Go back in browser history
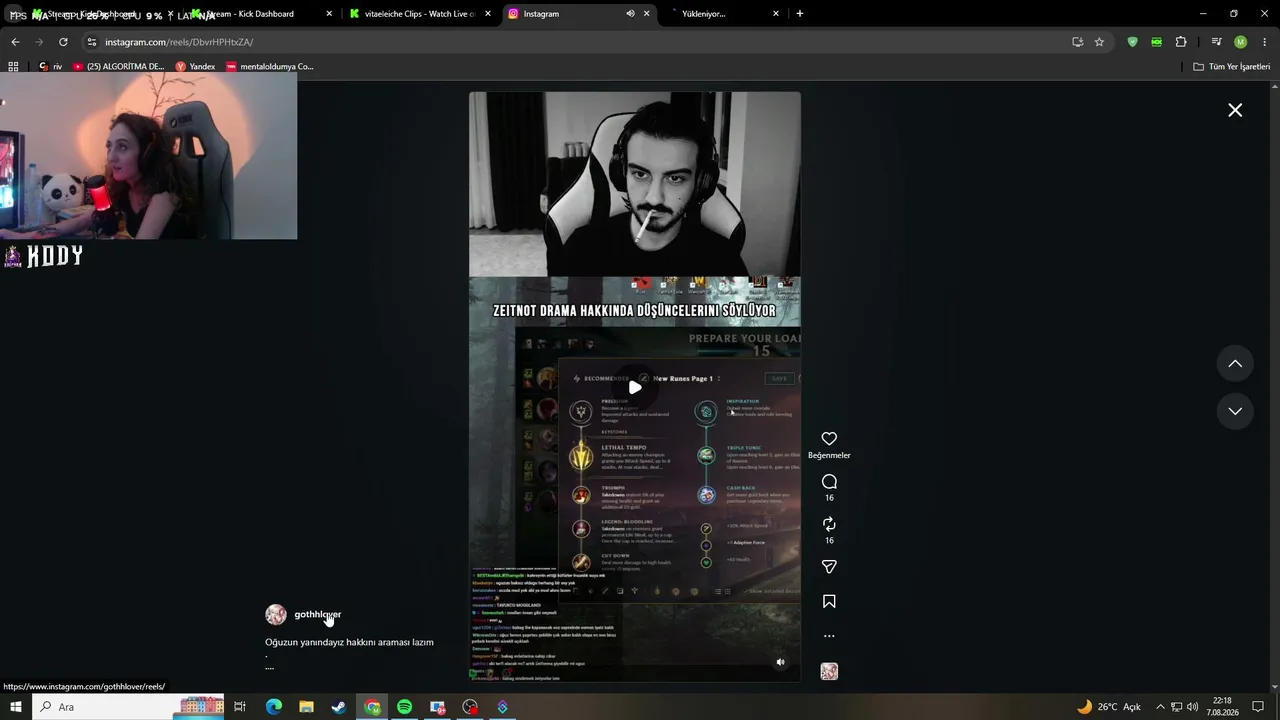 tap(15, 42)
